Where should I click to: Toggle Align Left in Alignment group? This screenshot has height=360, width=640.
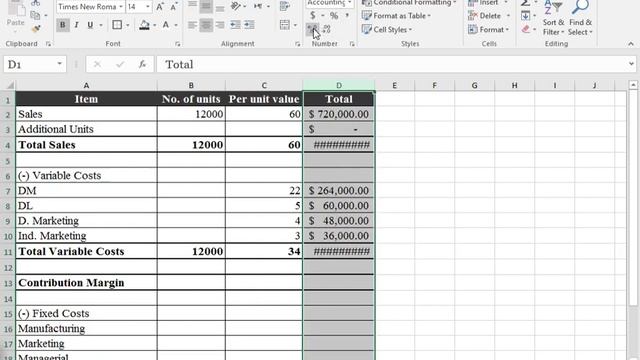193,25
